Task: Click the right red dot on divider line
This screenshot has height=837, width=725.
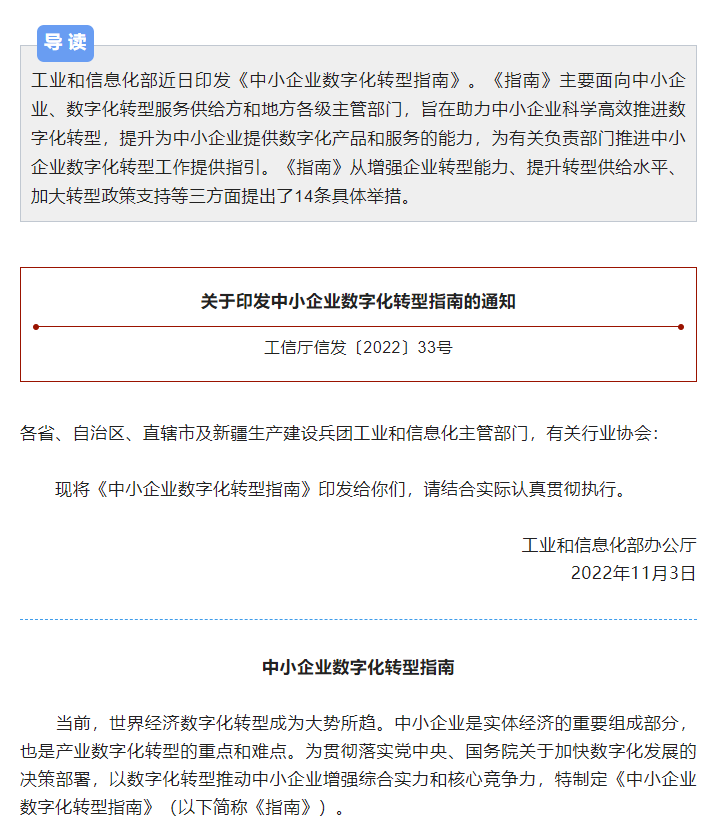Action: point(681,327)
